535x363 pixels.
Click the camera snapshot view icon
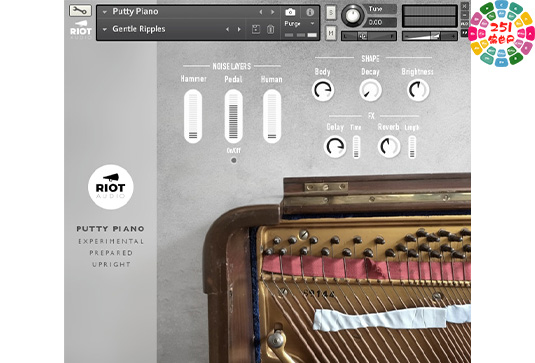coord(290,12)
